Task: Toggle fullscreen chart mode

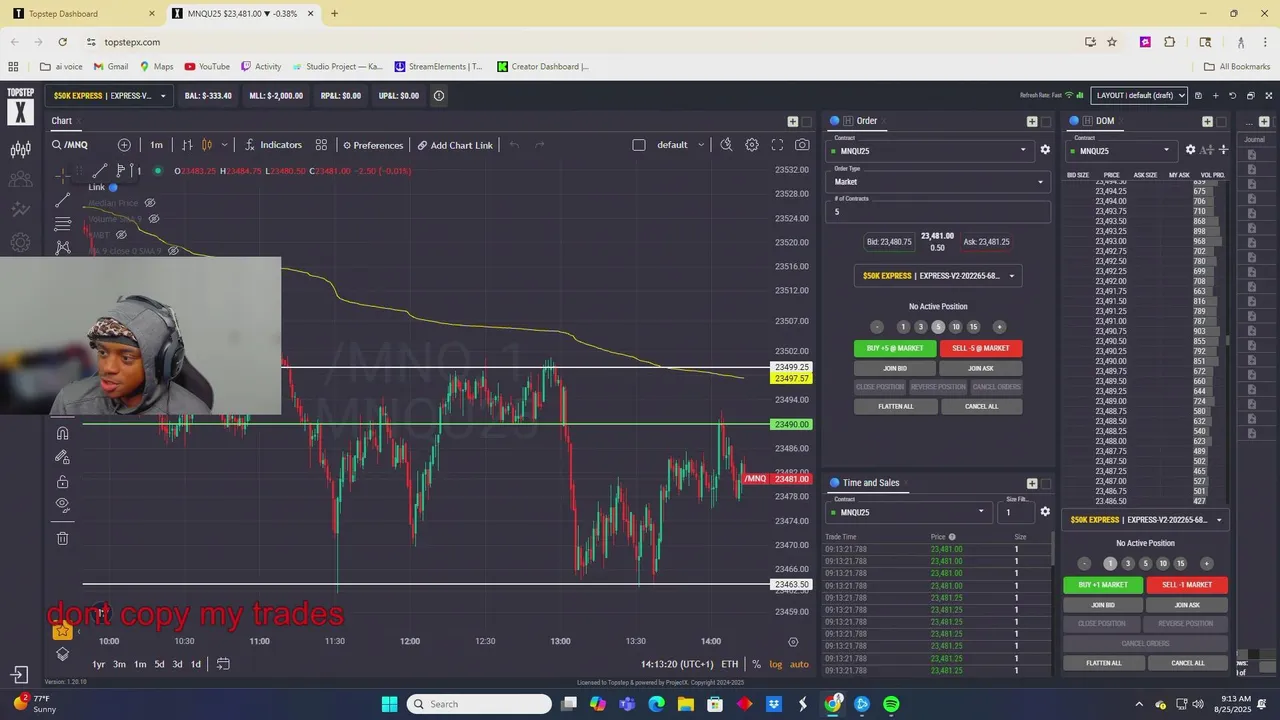Action: click(x=777, y=145)
